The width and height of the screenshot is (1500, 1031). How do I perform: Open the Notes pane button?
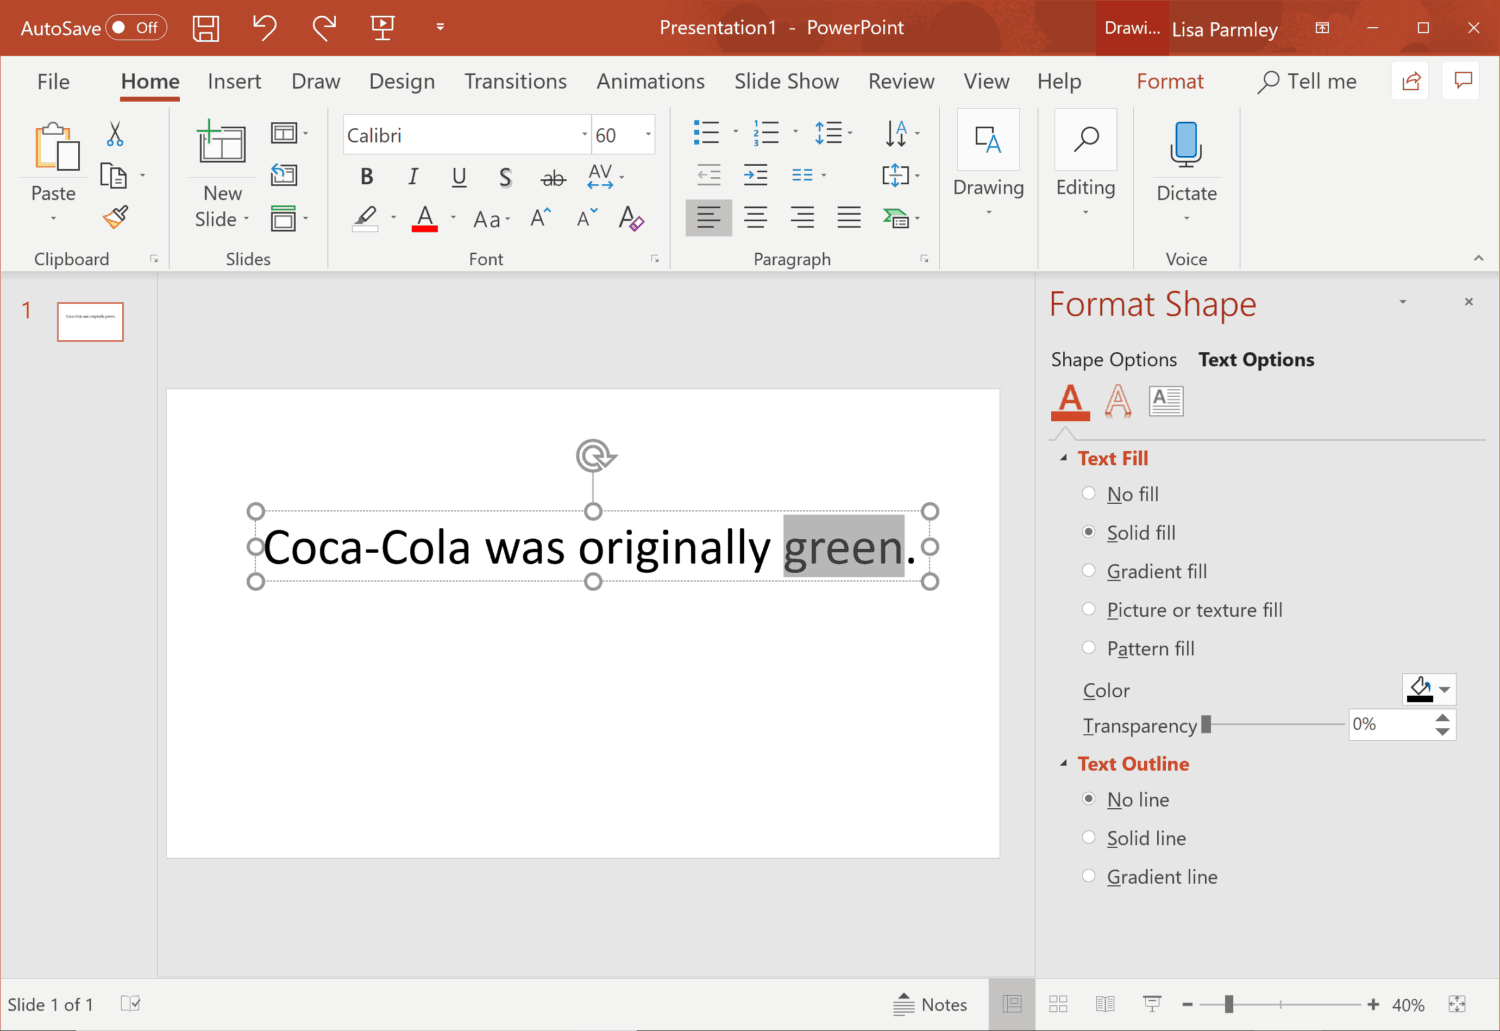[931, 1004]
